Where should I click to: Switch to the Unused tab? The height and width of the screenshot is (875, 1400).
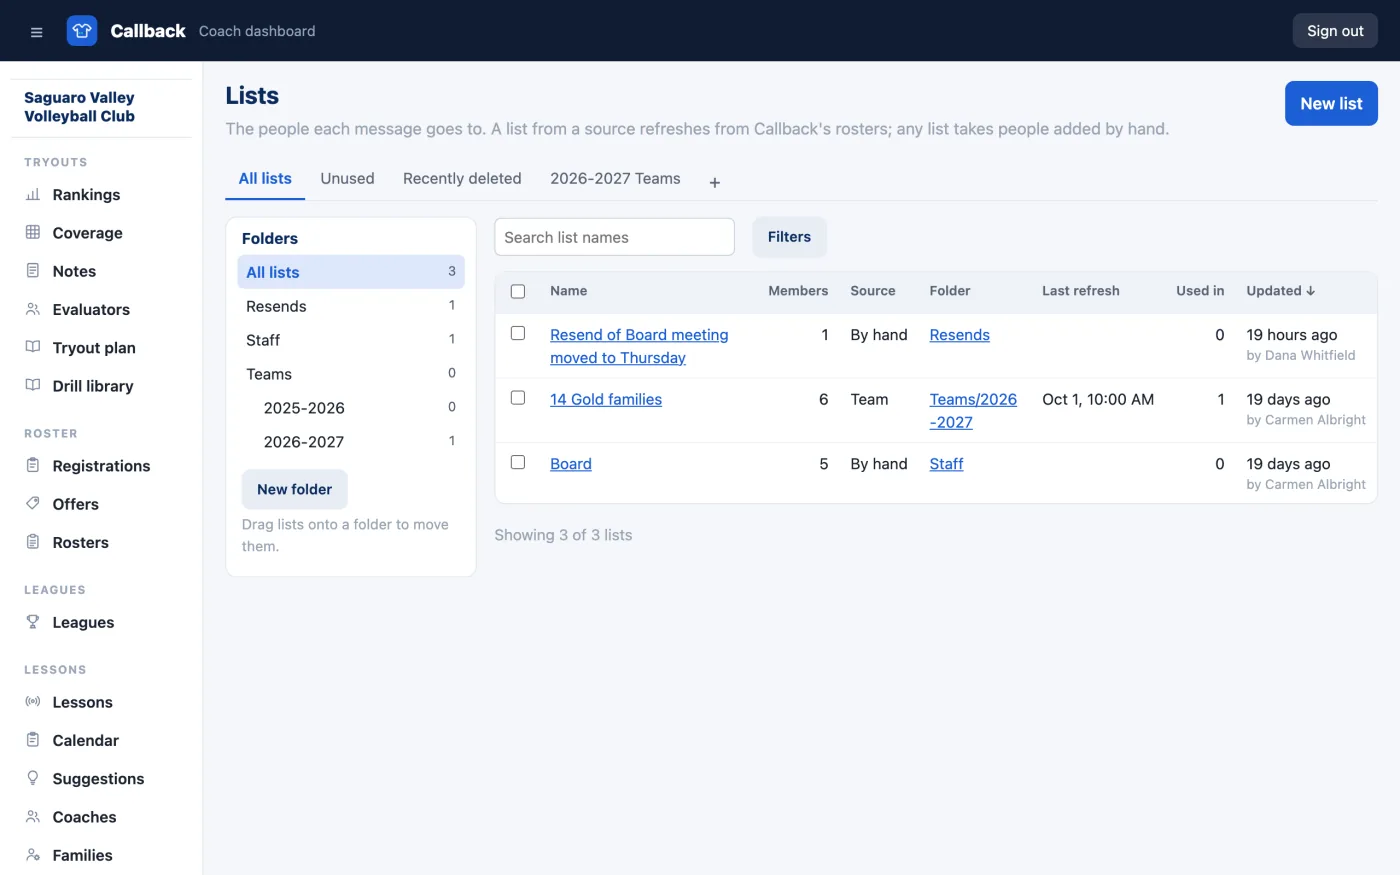pyautogui.click(x=347, y=179)
